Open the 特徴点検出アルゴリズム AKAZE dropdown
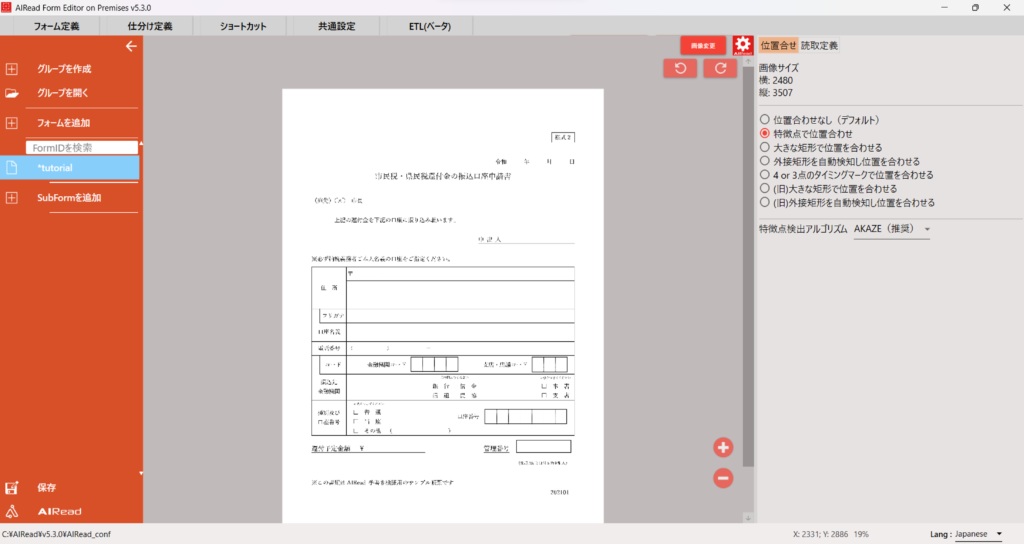Screen dimensions: 1024x544 pyautogui.click(x=891, y=230)
